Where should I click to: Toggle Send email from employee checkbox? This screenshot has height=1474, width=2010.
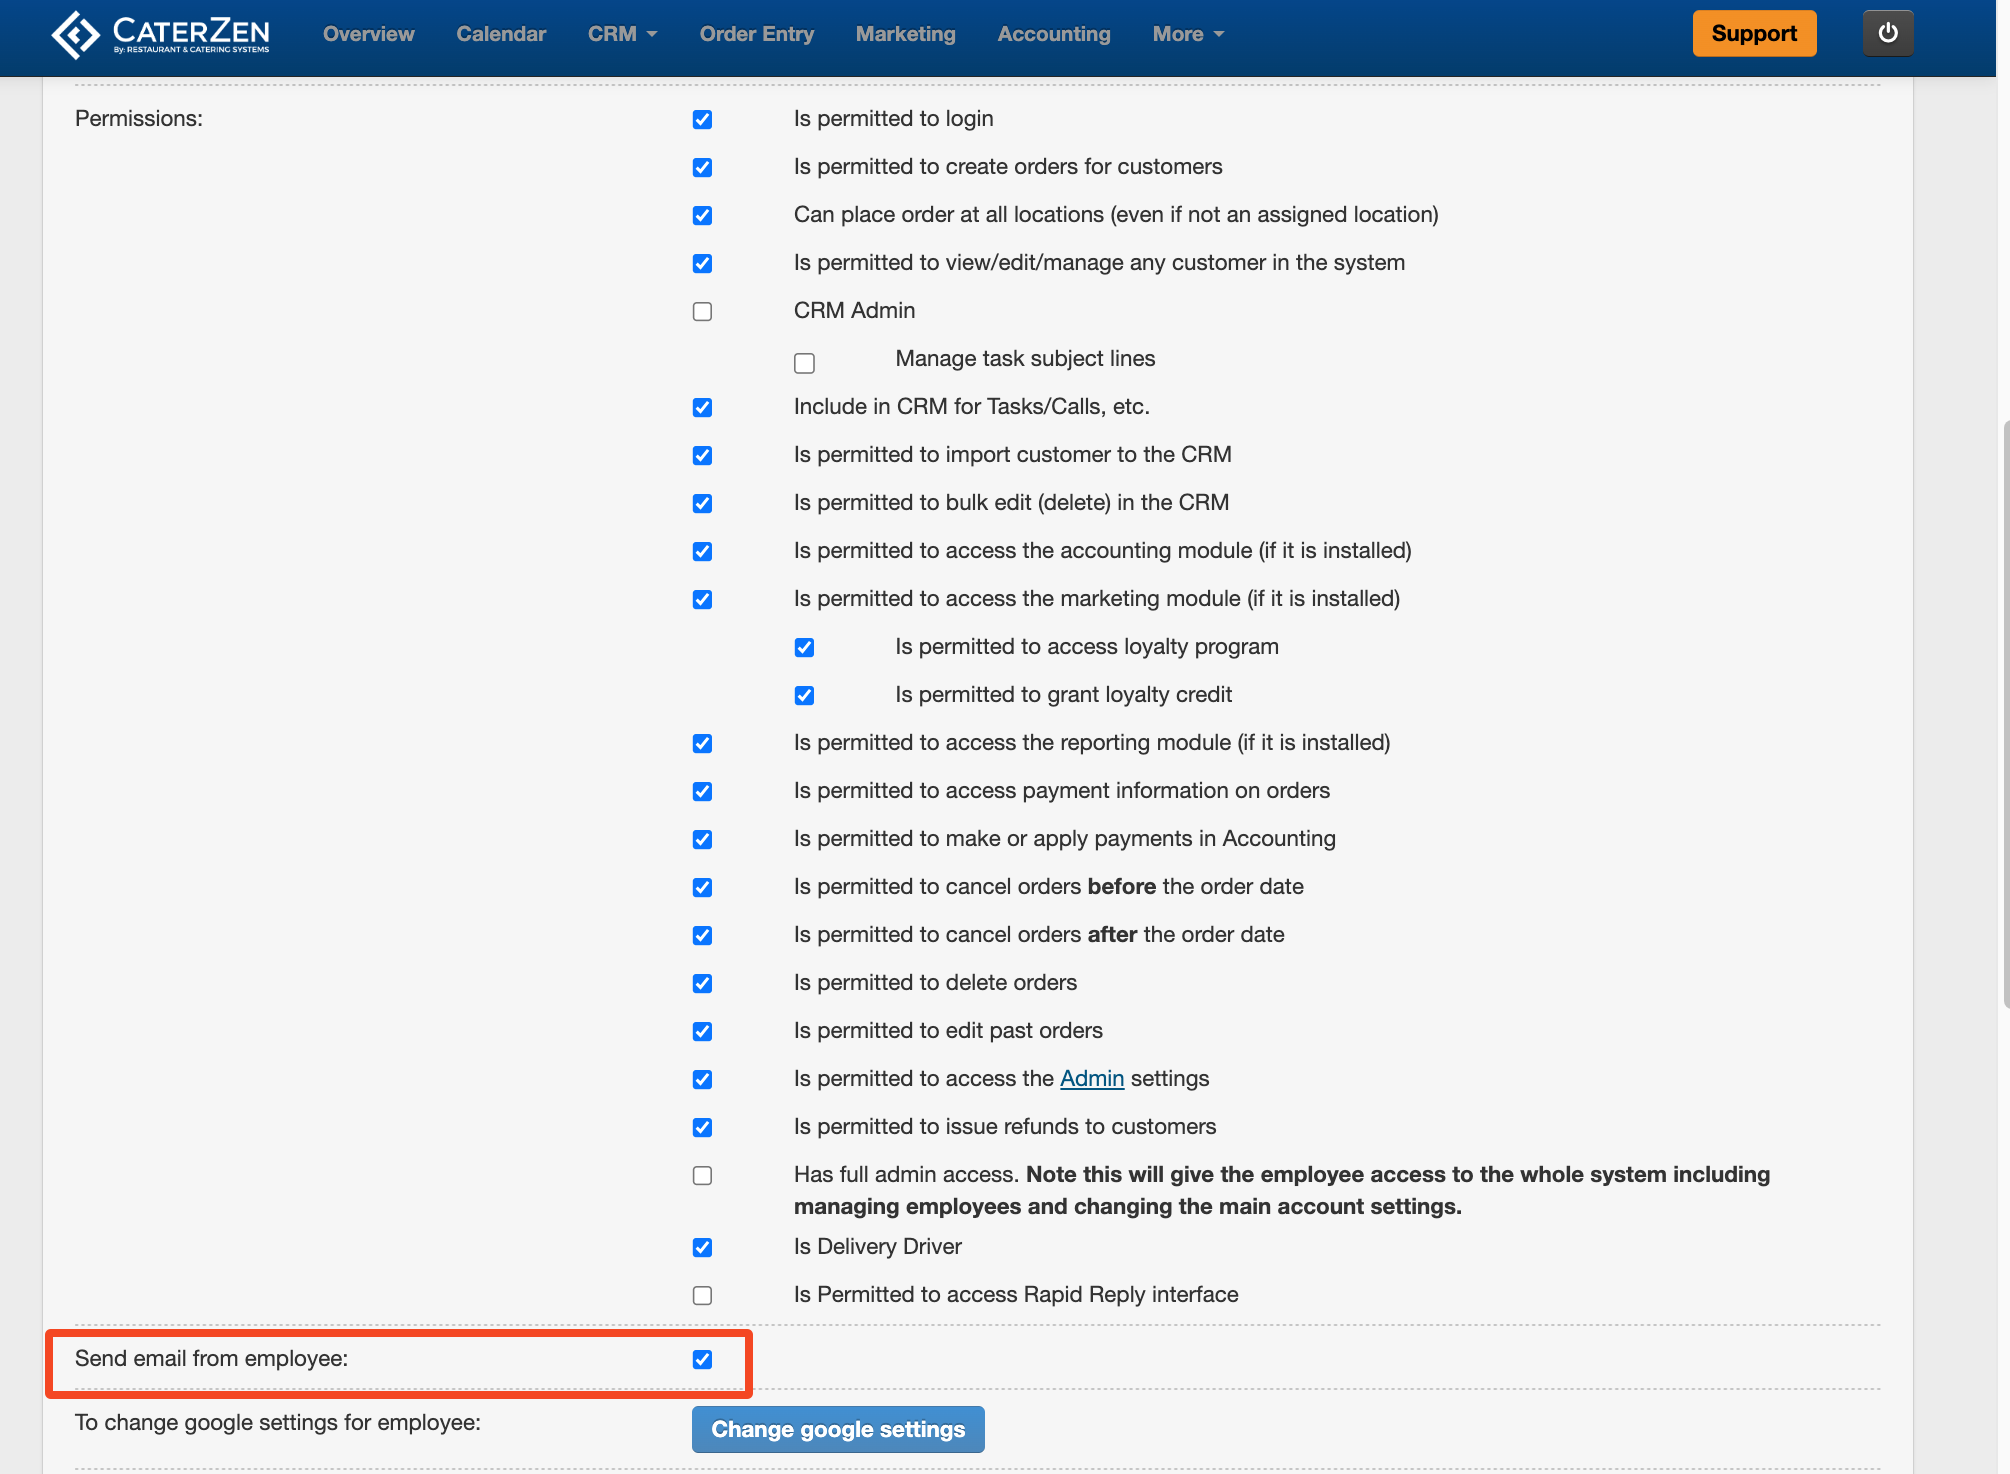(x=702, y=1359)
